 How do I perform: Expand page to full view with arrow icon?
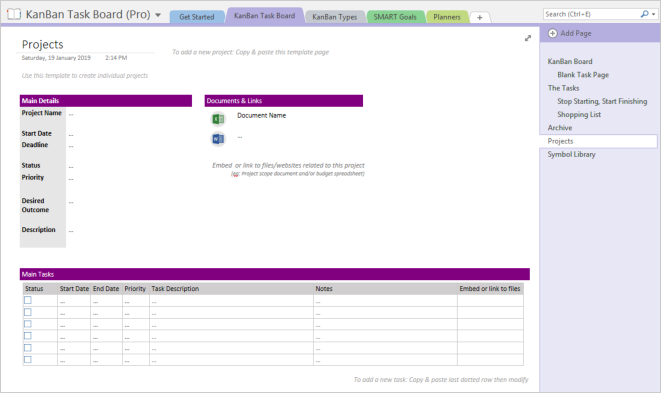point(528,38)
